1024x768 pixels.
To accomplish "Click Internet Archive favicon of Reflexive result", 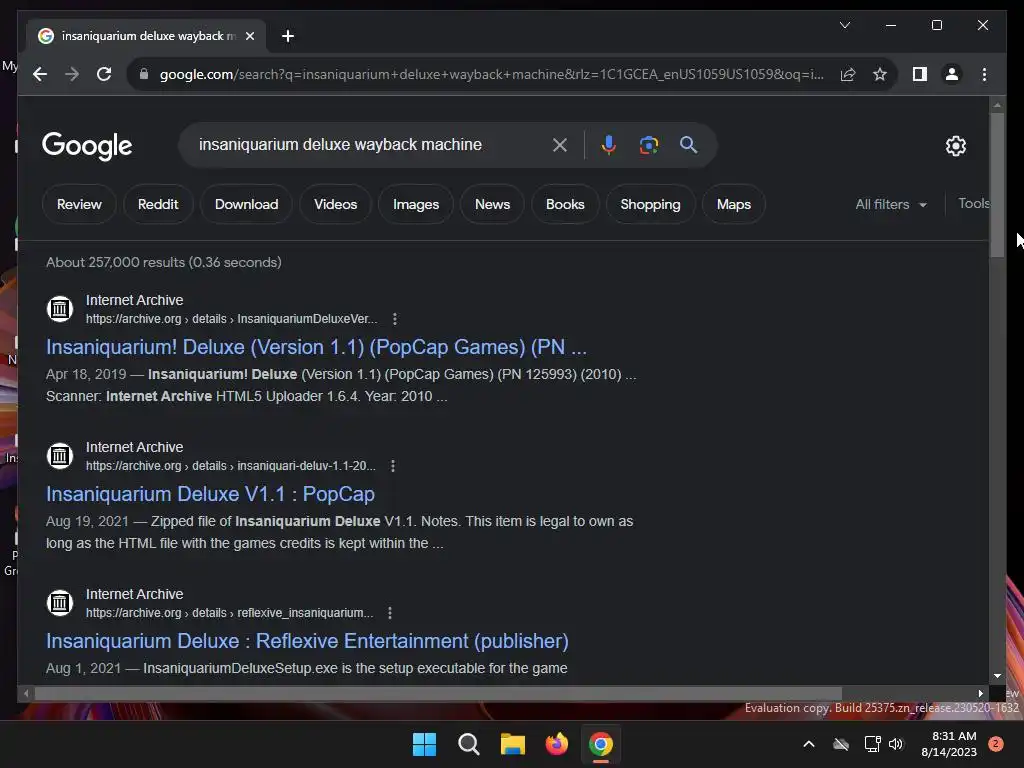I will pyautogui.click(x=59, y=602).
